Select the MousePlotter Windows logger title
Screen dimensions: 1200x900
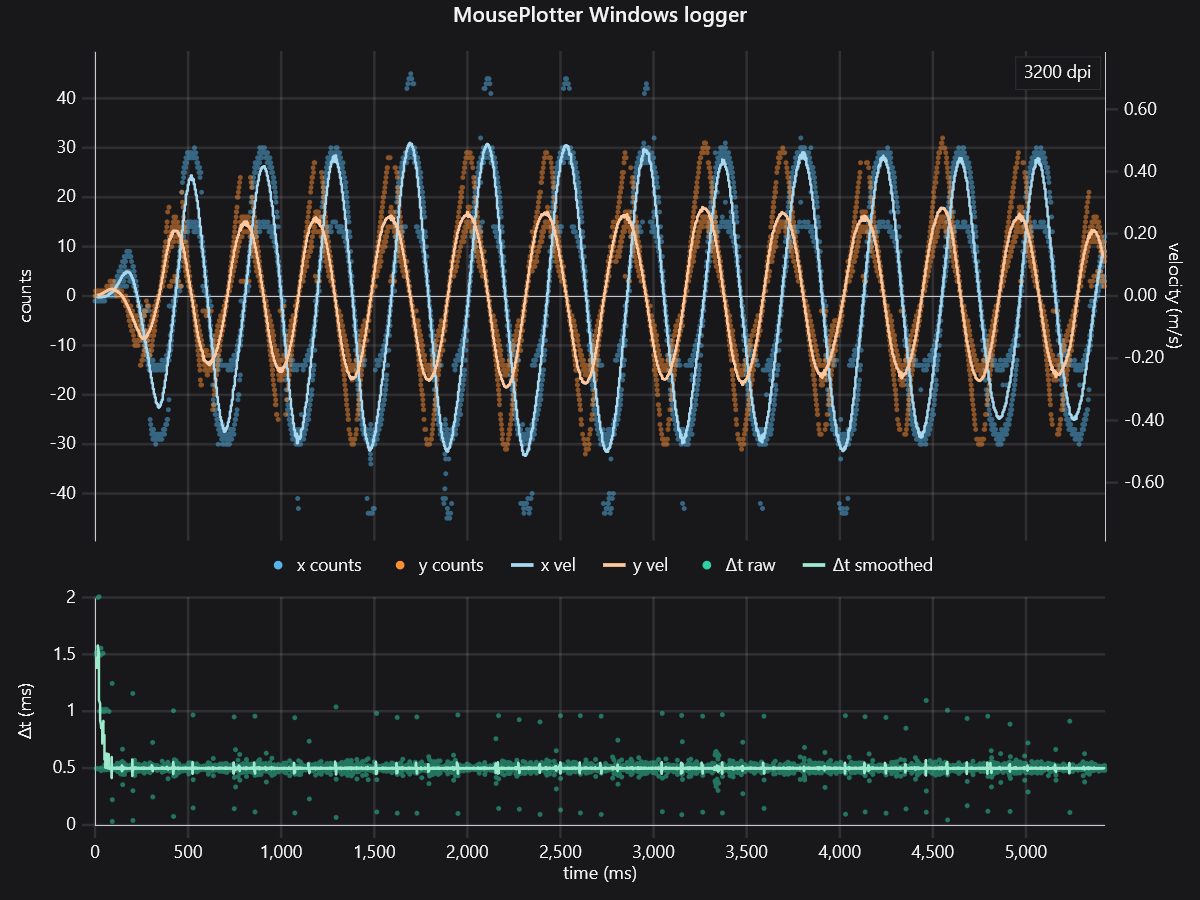point(600,16)
